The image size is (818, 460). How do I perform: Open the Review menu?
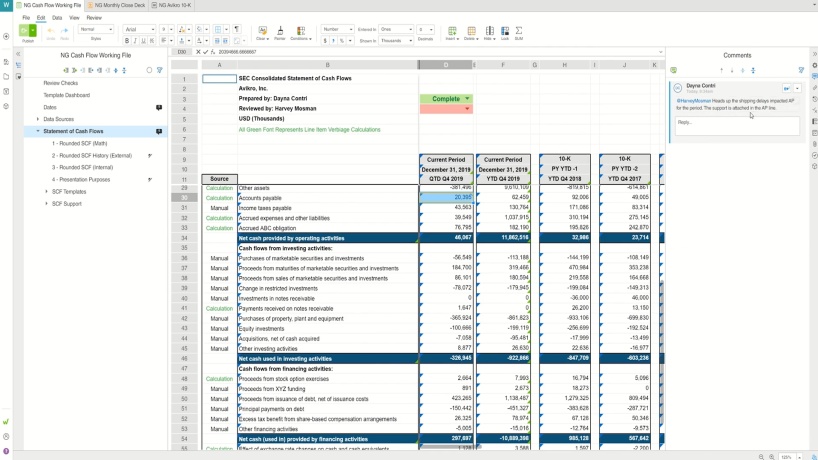tap(94, 18)
